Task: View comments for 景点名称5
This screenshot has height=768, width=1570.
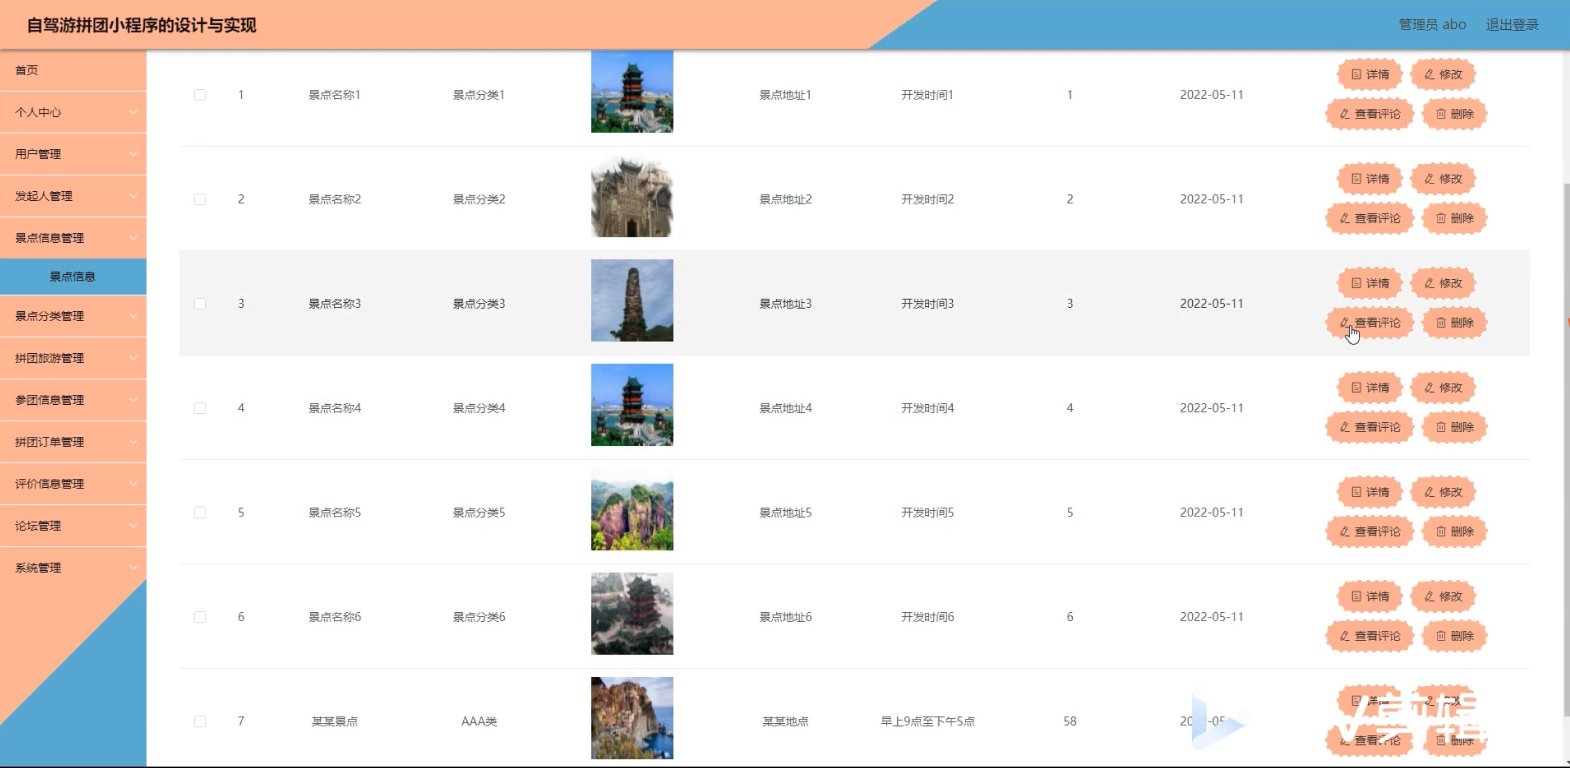Action: click(x=1370, y=532)
